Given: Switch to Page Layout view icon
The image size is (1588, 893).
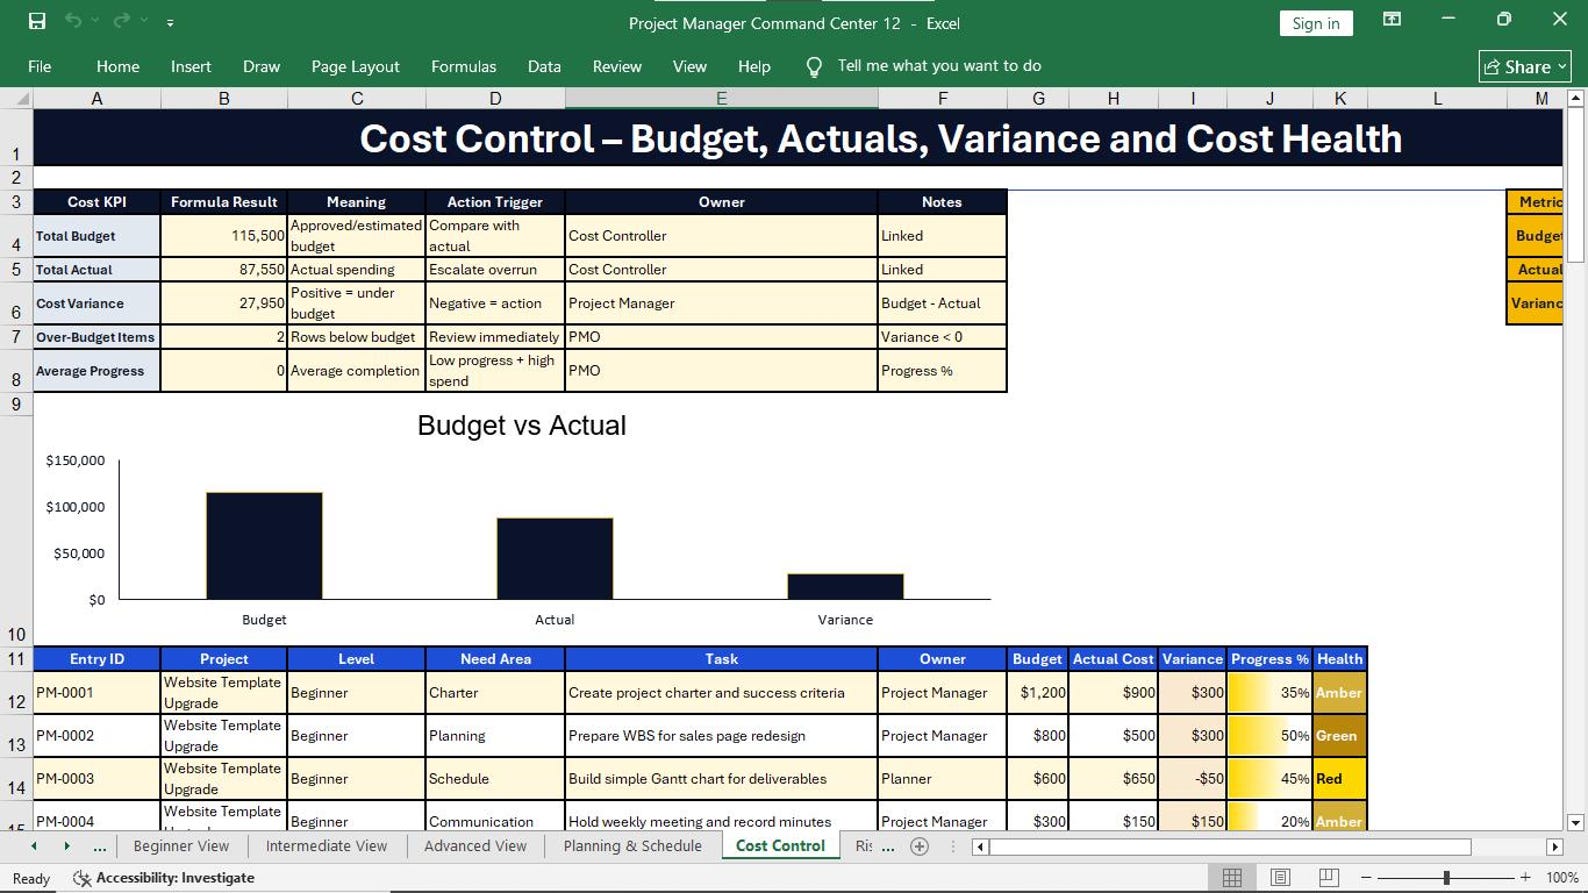Looking at the screenshot, I should [x=1280, y=877].
